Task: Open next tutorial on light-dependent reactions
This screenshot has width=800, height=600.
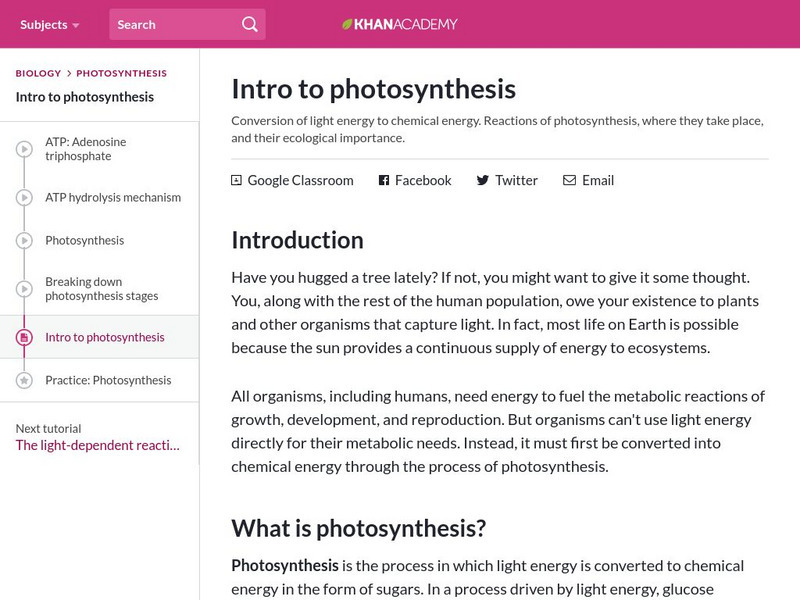Action: point(98,445)
